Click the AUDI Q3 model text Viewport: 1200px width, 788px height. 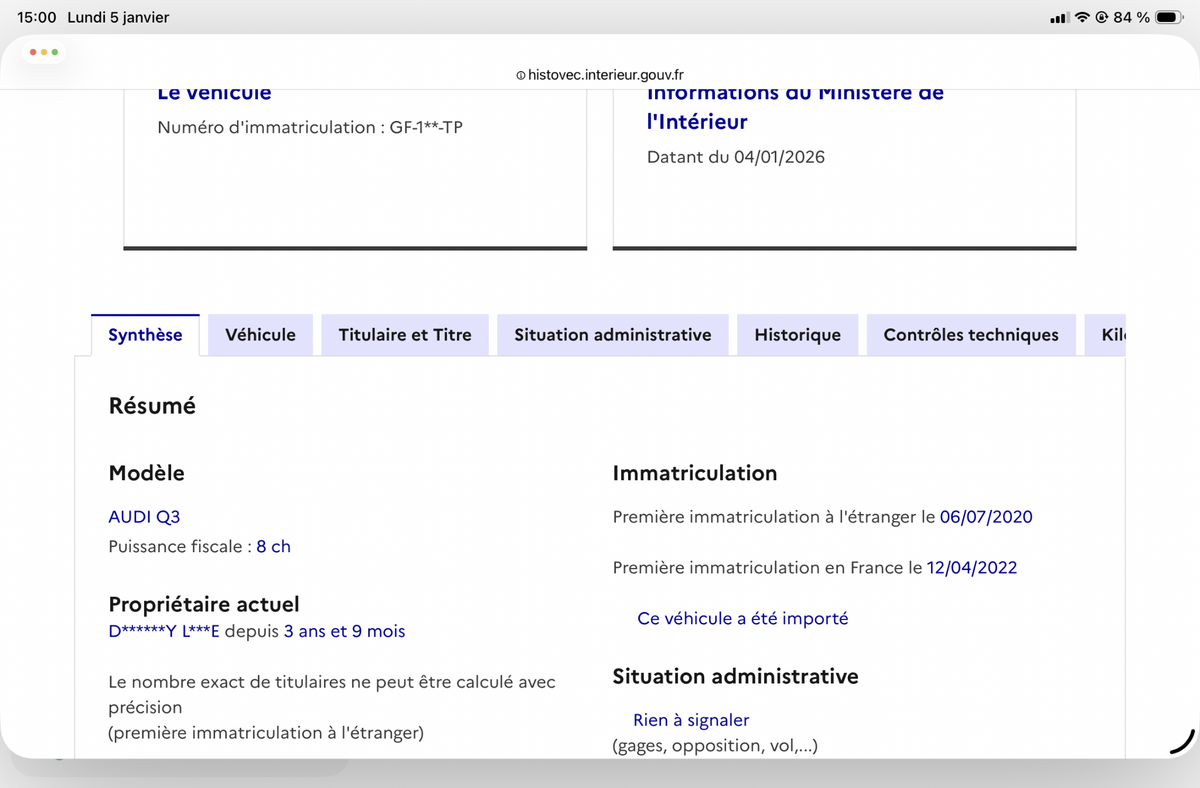[x=144, y=517]
